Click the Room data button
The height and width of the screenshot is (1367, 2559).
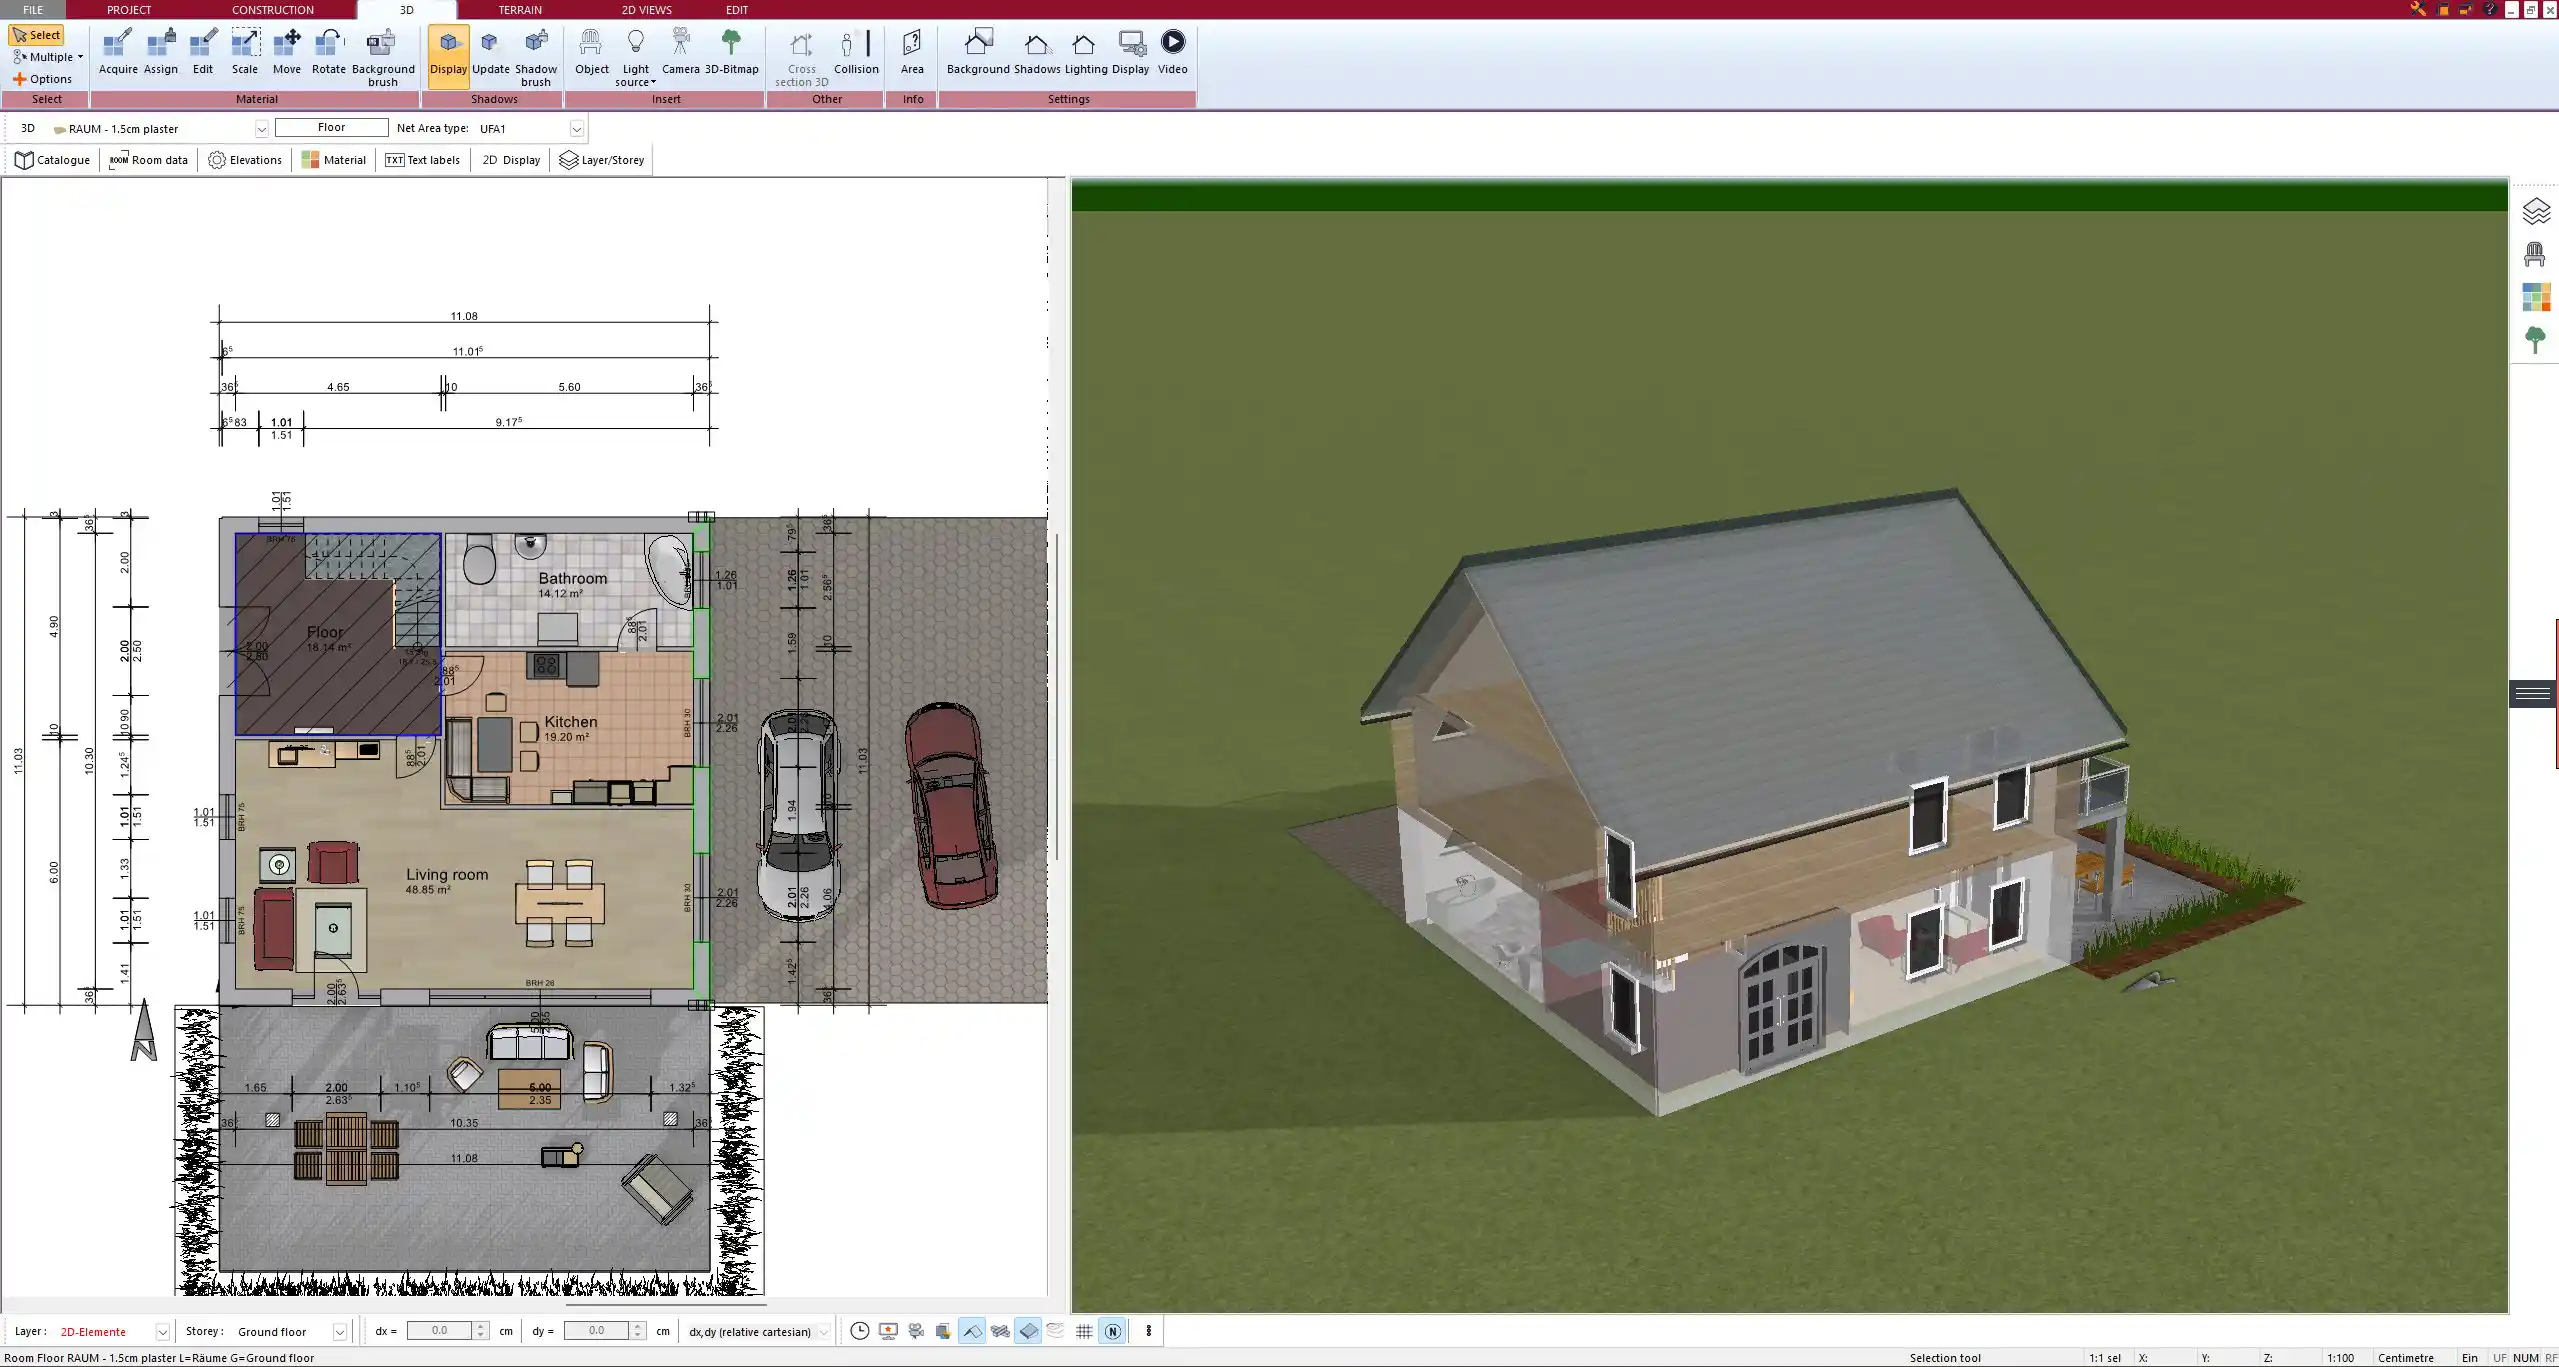point(149,160)
